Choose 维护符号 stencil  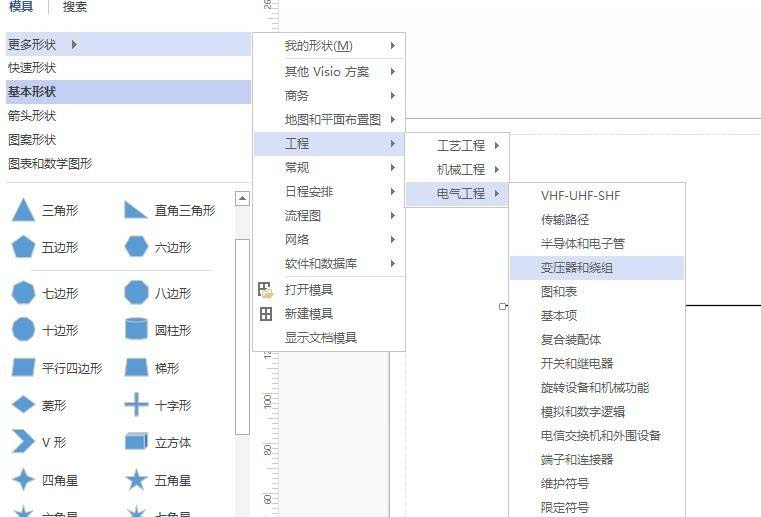click(597, 484)
